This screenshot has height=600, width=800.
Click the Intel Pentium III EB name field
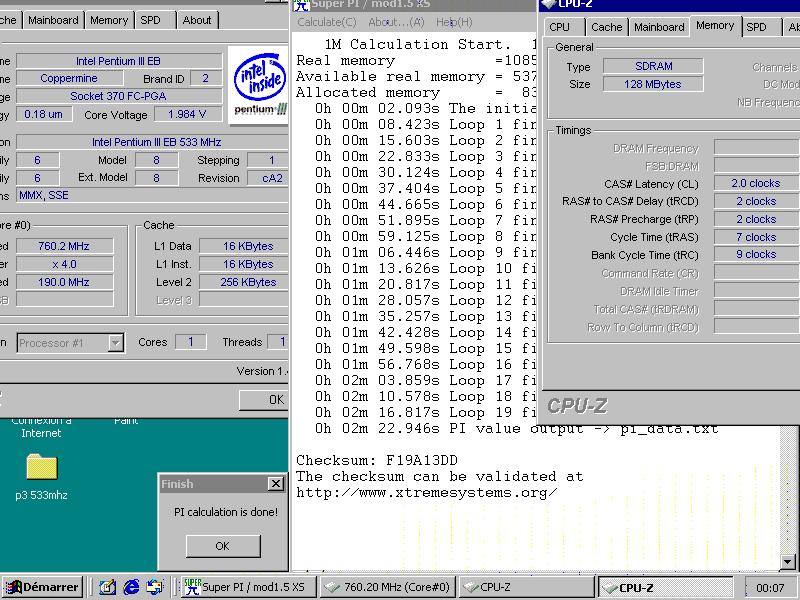(119, 61)
